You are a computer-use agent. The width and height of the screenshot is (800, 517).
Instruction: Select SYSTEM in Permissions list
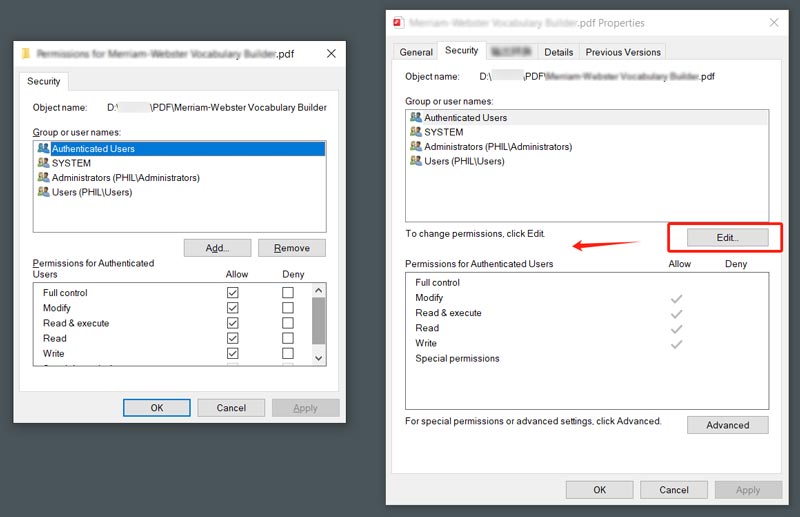[180, 163]
